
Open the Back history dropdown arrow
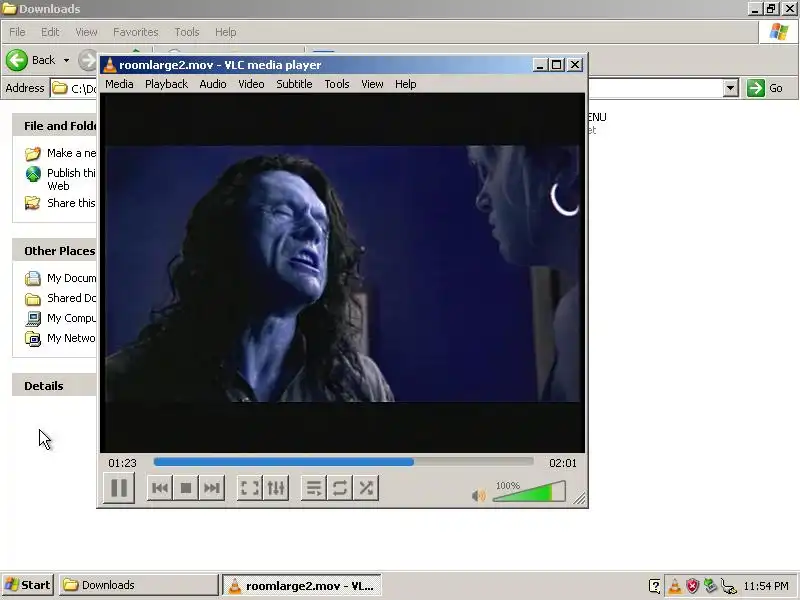(x=66, y=60)
